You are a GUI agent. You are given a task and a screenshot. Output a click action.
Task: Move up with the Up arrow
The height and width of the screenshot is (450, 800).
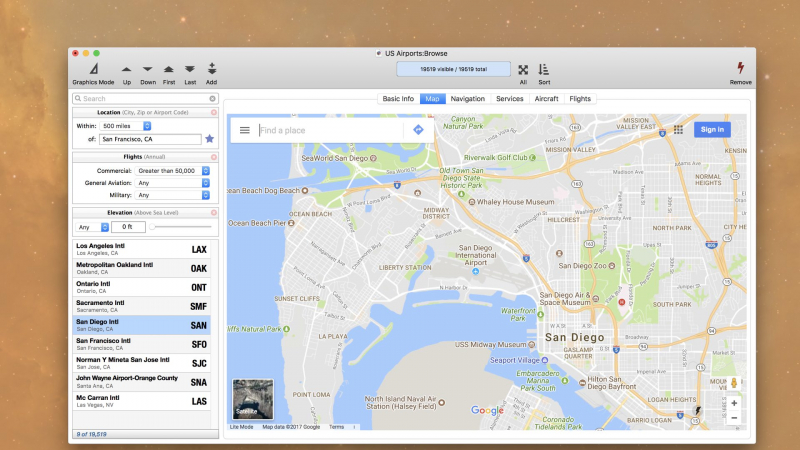pyautogui.click(x=127, y=73)
